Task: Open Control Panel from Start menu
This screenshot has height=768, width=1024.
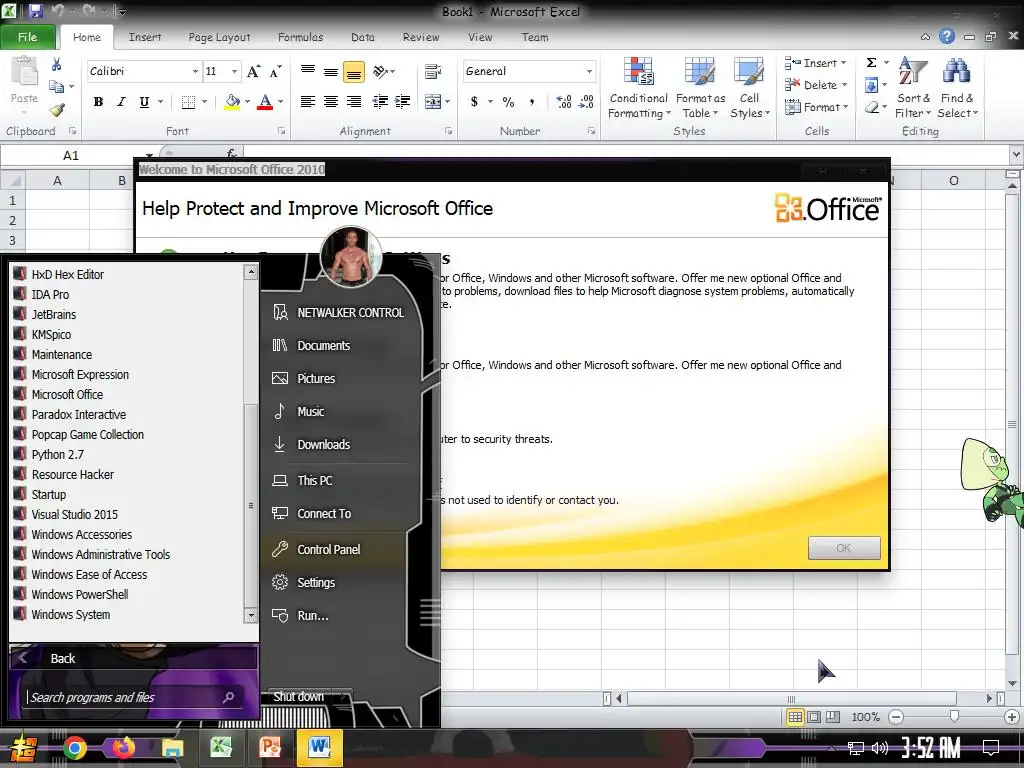Action: click(328, 549)
